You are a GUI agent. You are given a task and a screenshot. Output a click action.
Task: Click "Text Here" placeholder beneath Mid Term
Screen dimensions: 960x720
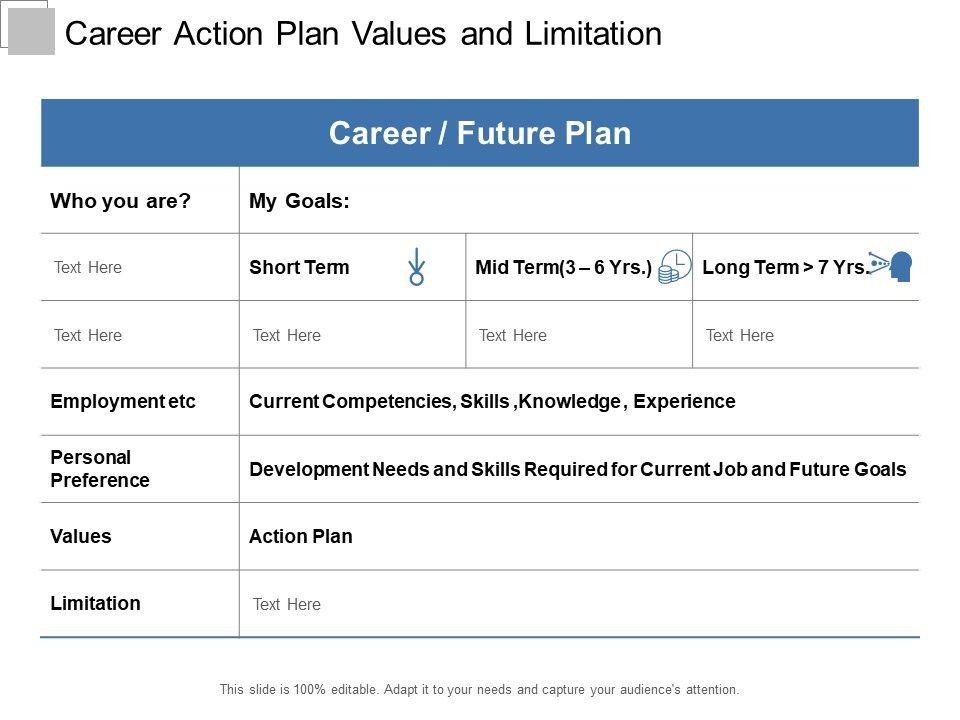[x=513, y=335]
